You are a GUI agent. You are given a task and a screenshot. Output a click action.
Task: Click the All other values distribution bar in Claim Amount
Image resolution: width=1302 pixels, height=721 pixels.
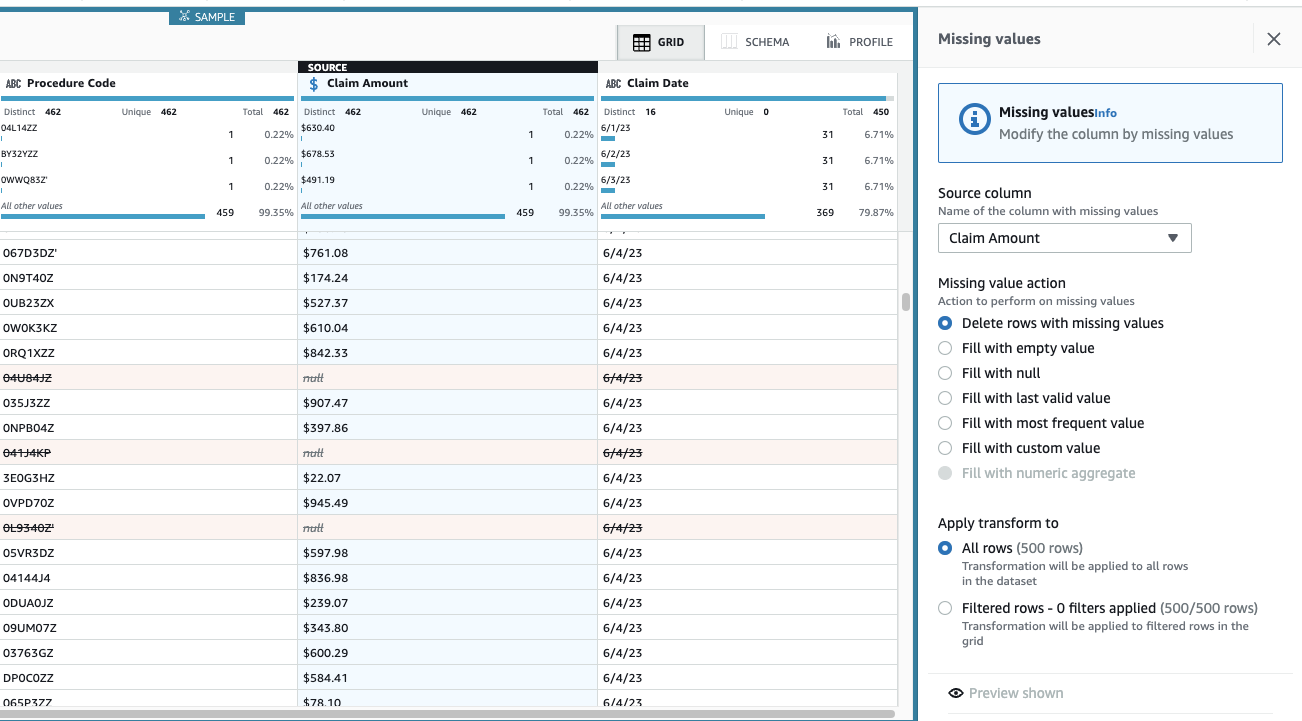click(401, 213)
